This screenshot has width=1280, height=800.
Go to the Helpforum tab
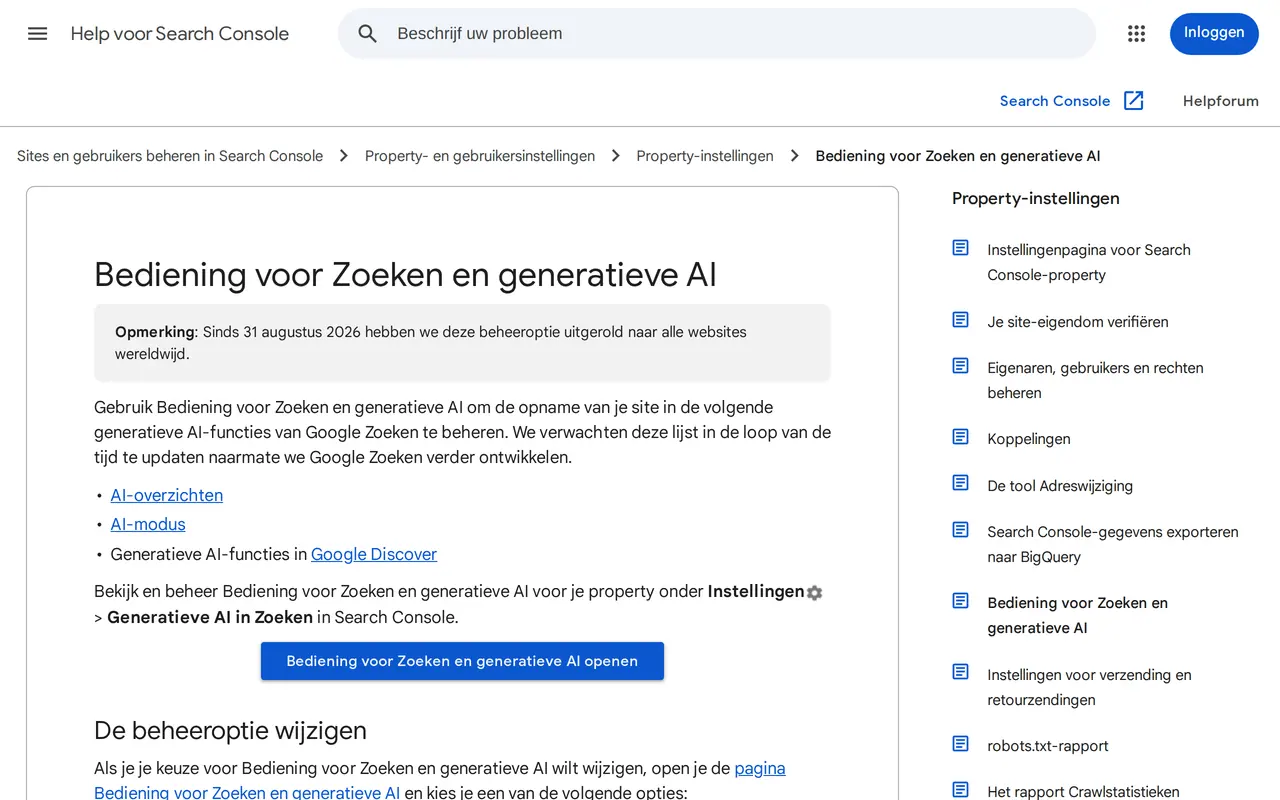tap(1221, 101)
